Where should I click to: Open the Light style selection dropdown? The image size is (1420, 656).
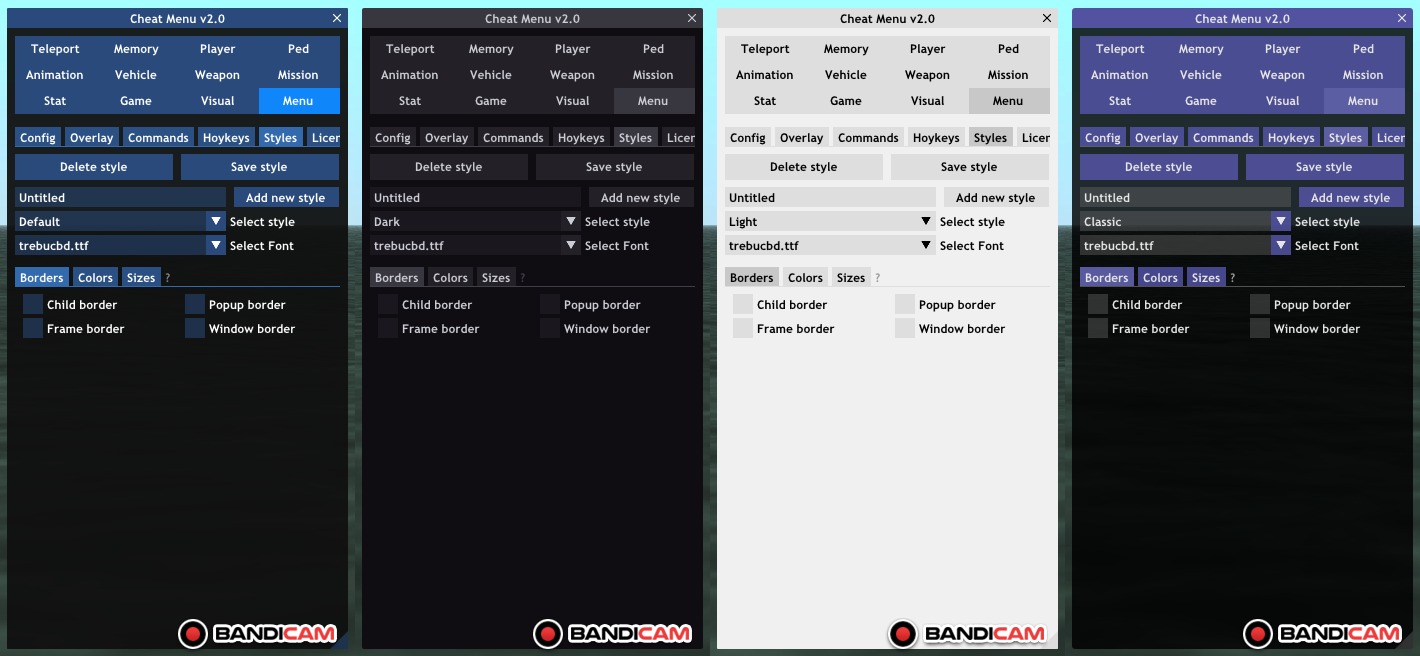[830, 221]
